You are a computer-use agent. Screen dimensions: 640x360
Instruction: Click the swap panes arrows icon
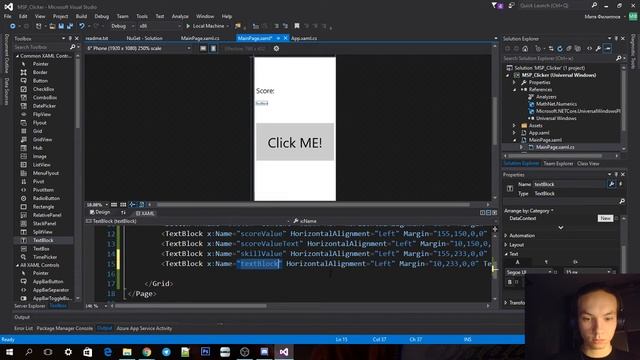point(123,213)
